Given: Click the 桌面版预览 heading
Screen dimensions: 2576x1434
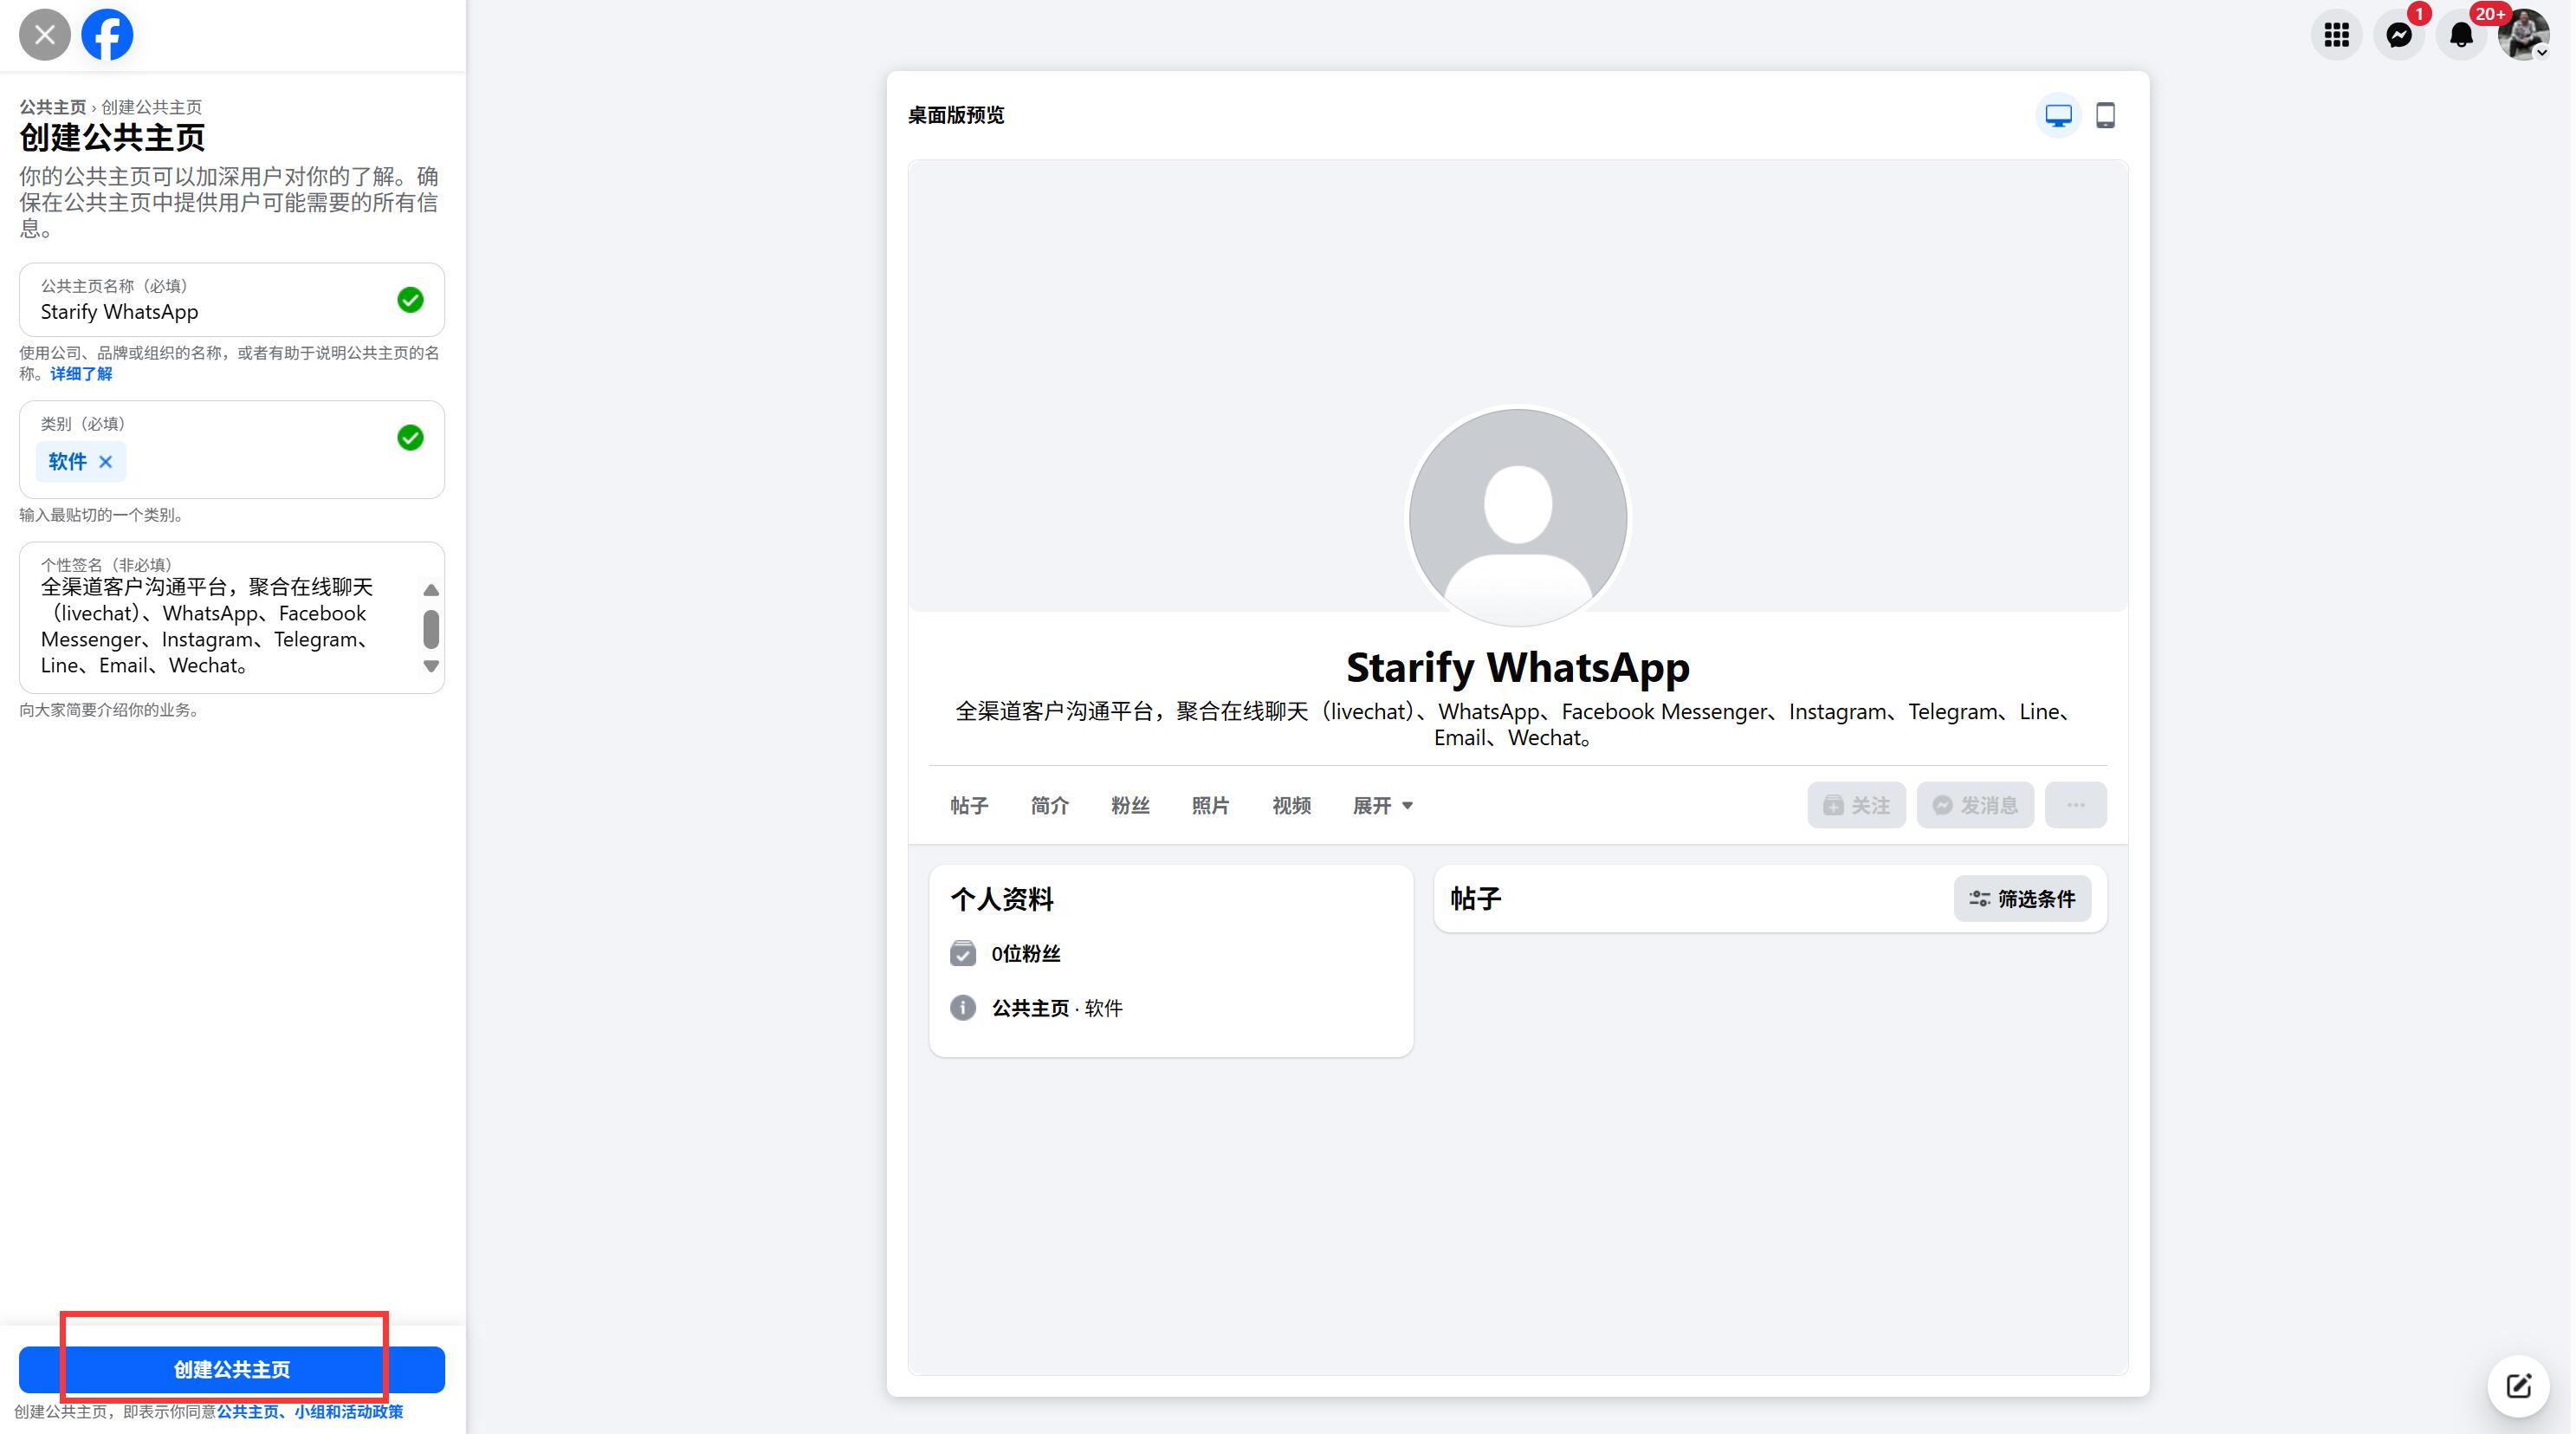Looking at the screenshot, I should [x=957, y=116].
